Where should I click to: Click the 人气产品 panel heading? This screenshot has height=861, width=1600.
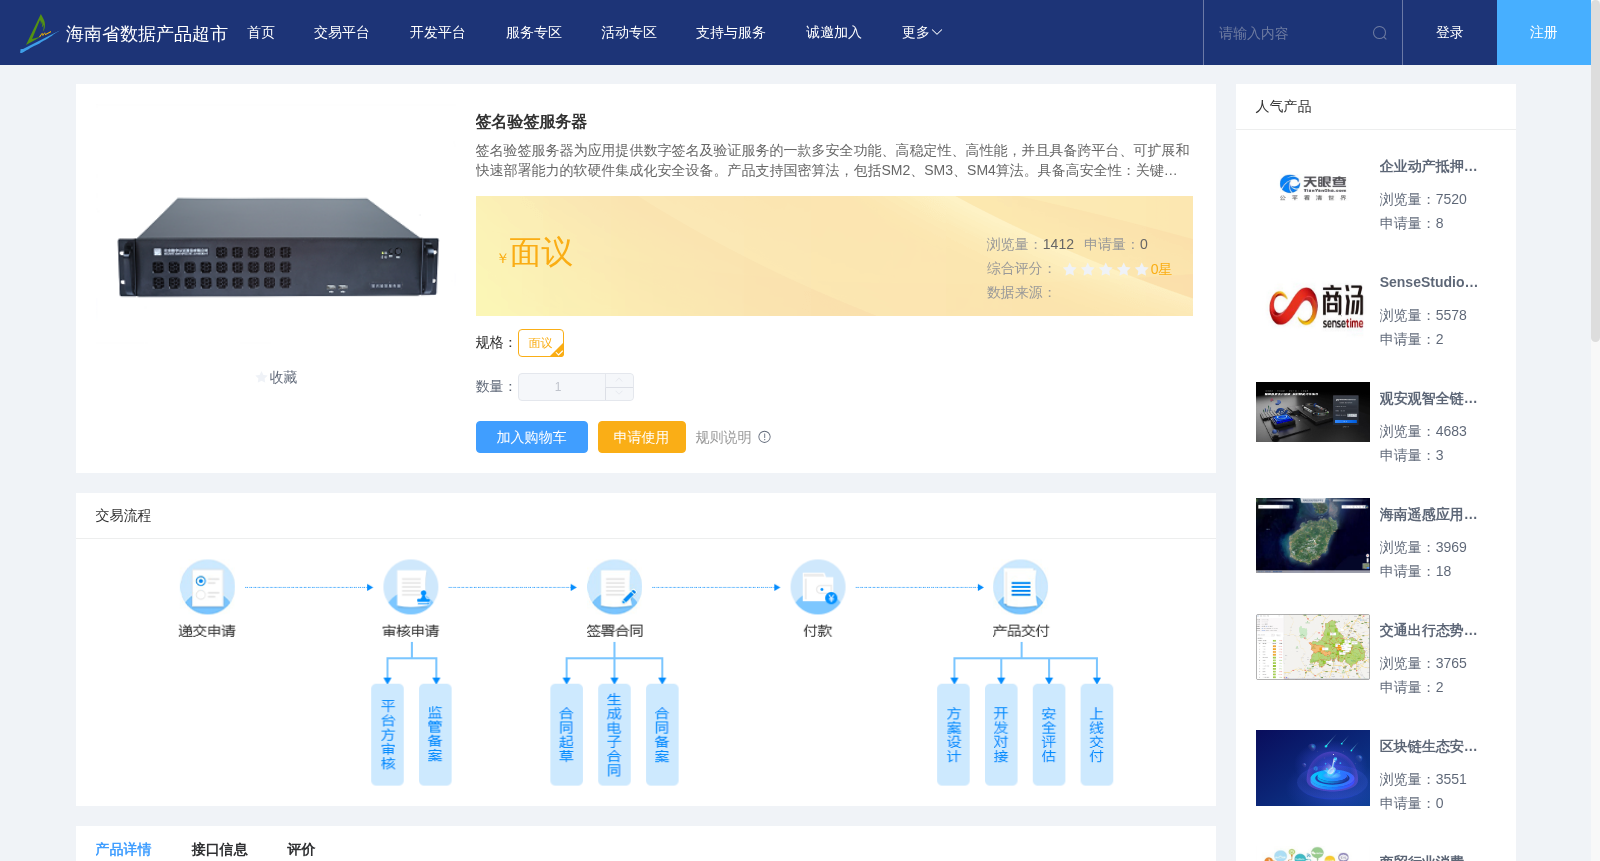point(1283,107)
